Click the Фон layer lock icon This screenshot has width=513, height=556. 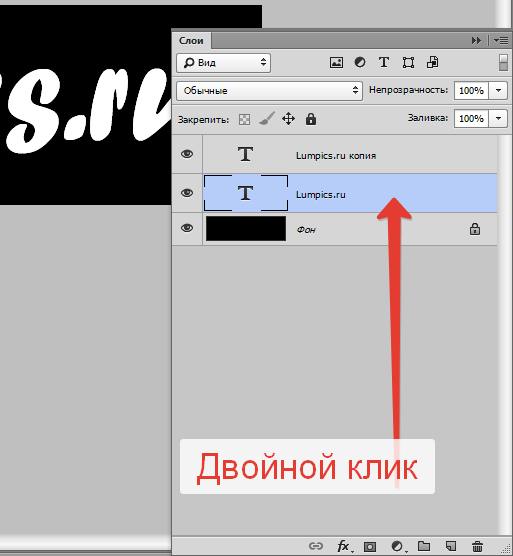[475, 229]
